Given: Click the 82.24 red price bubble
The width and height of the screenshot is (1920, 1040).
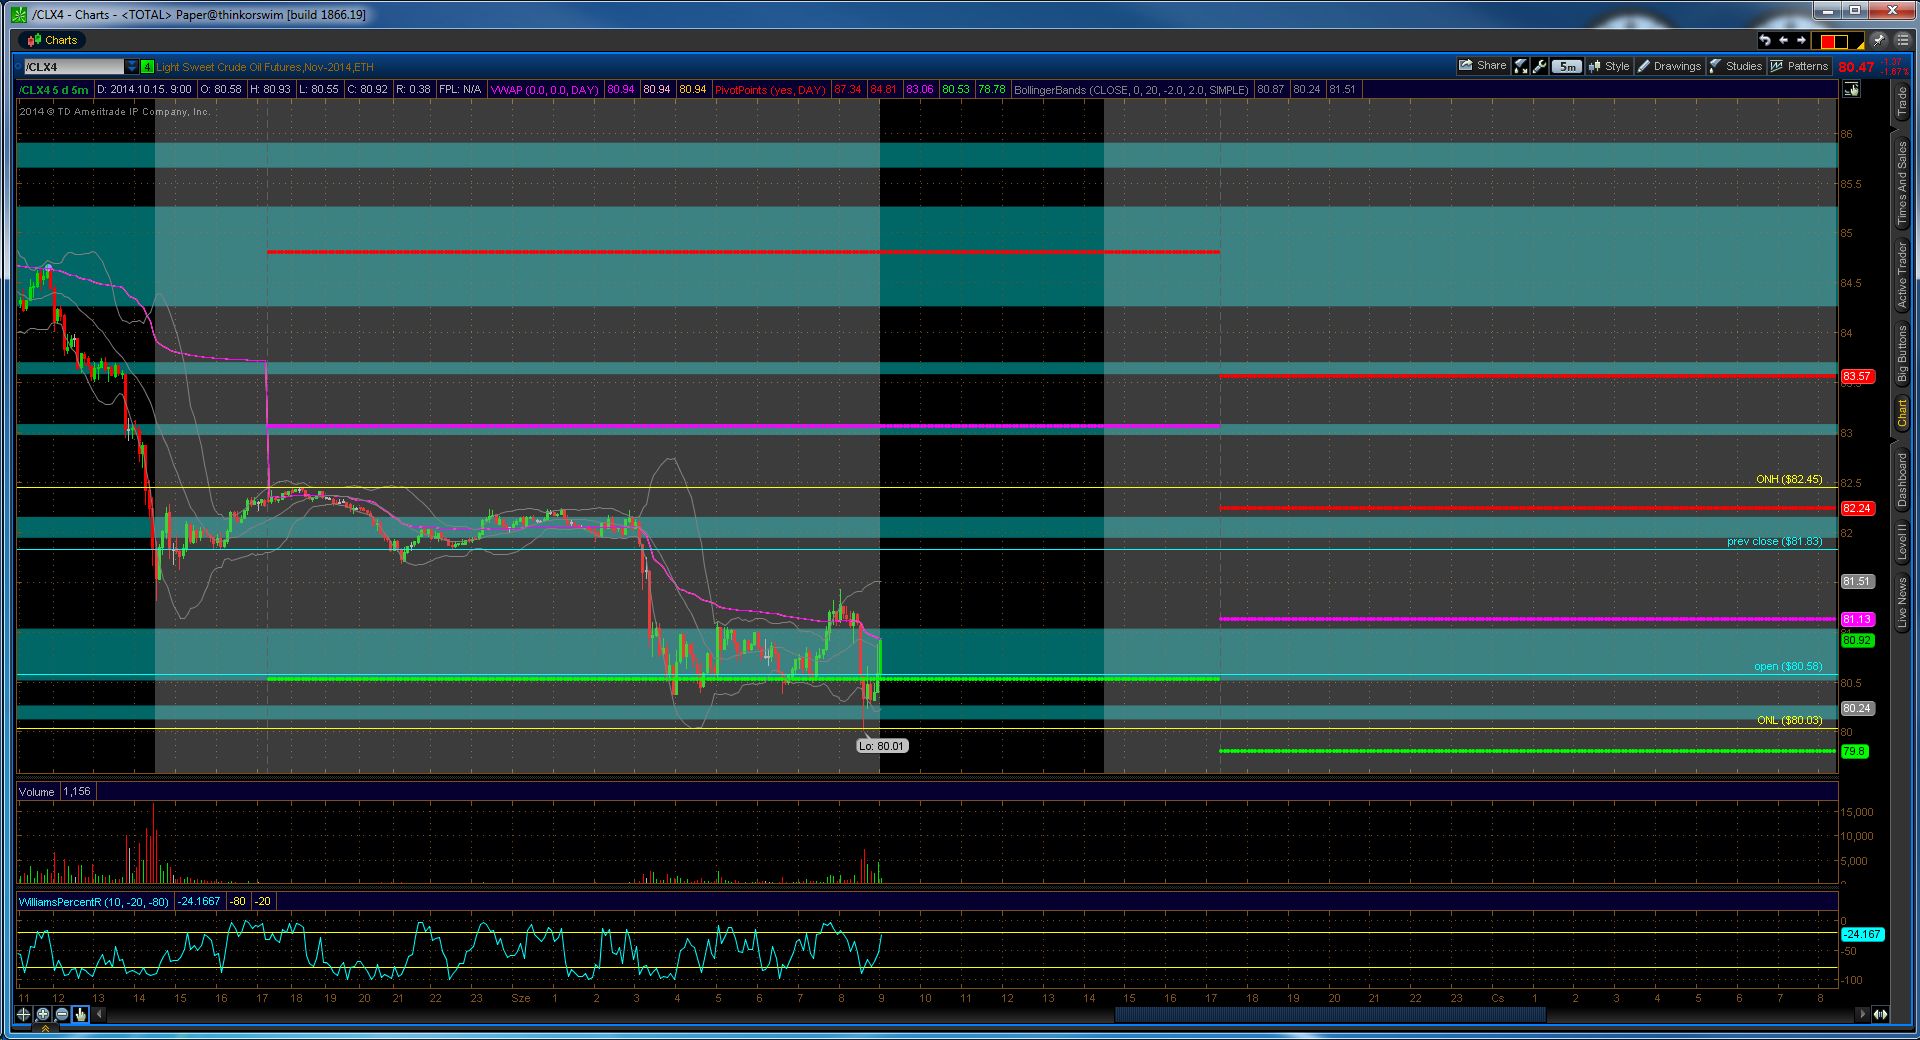Looking at the screenshot, I should tap(1857, 508).
